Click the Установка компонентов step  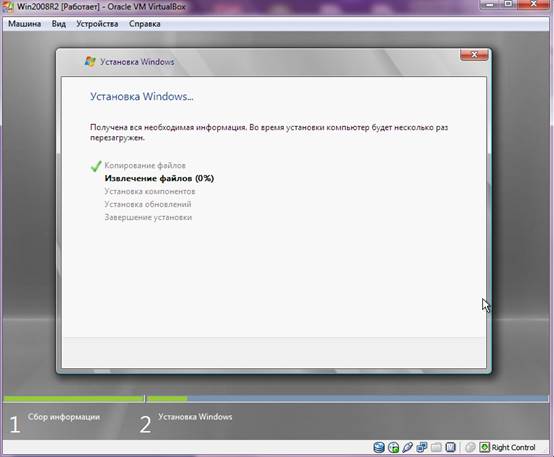(150, 192)
